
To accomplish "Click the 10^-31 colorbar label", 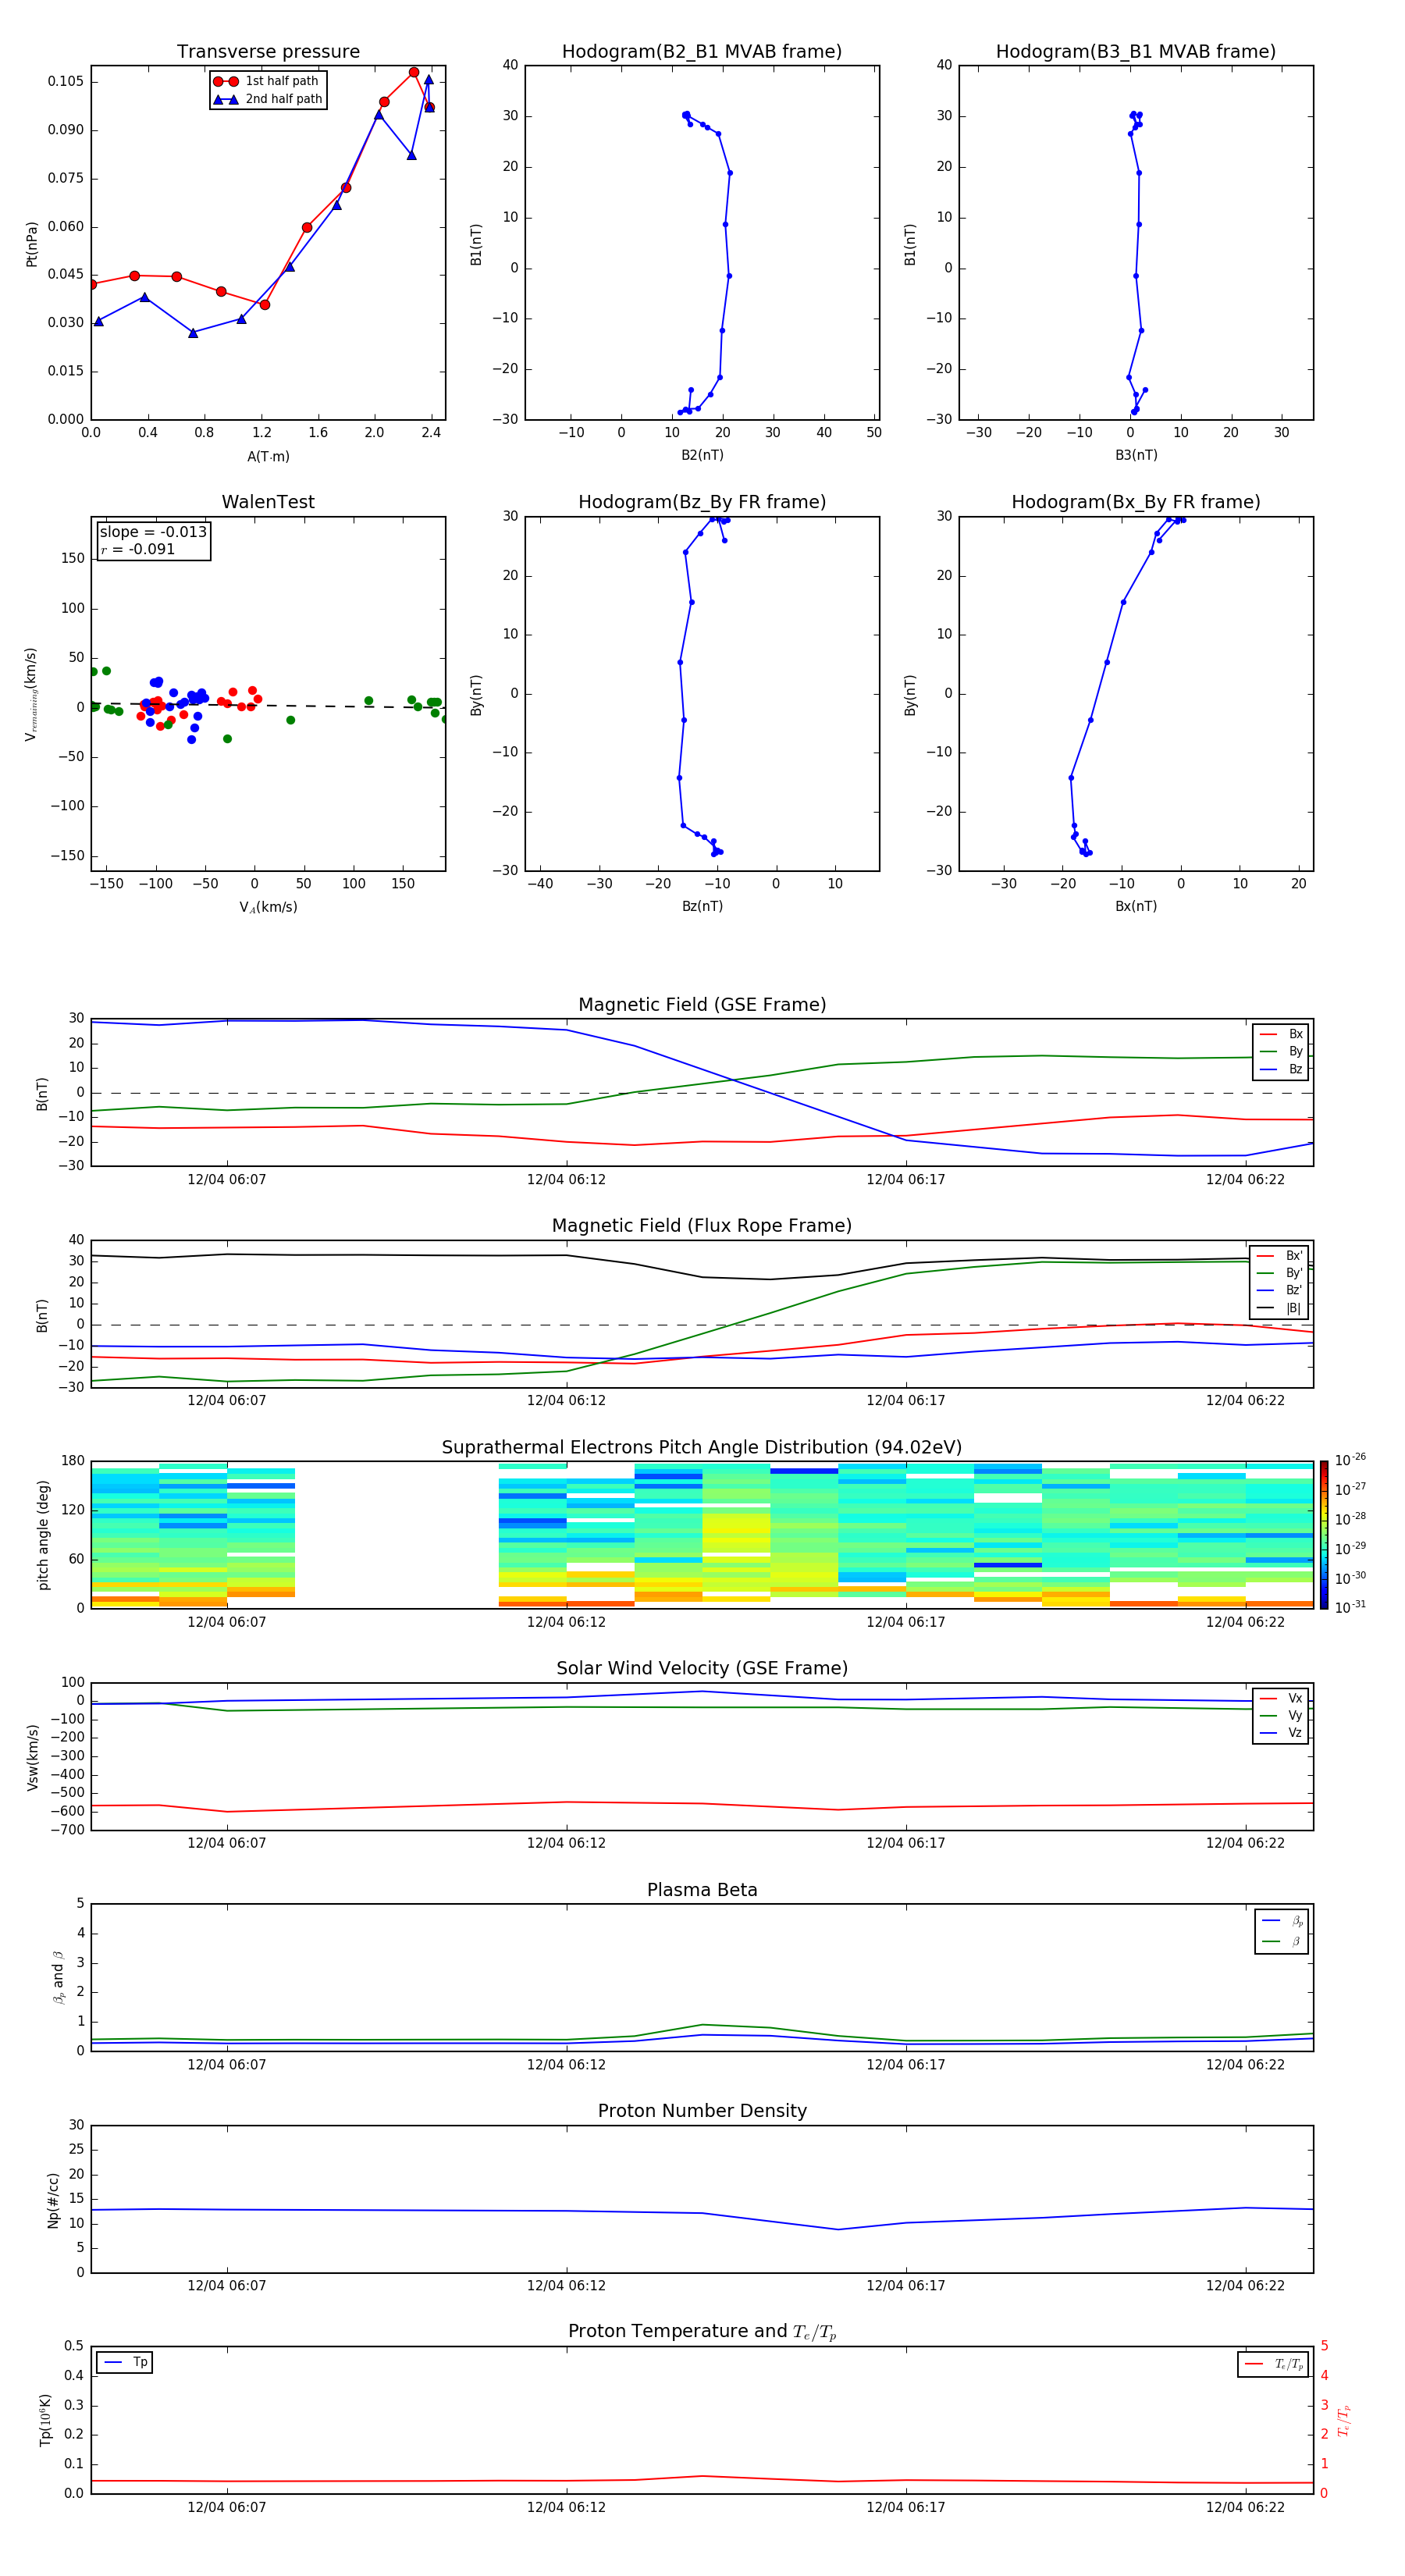I will click(1350, 1607).
